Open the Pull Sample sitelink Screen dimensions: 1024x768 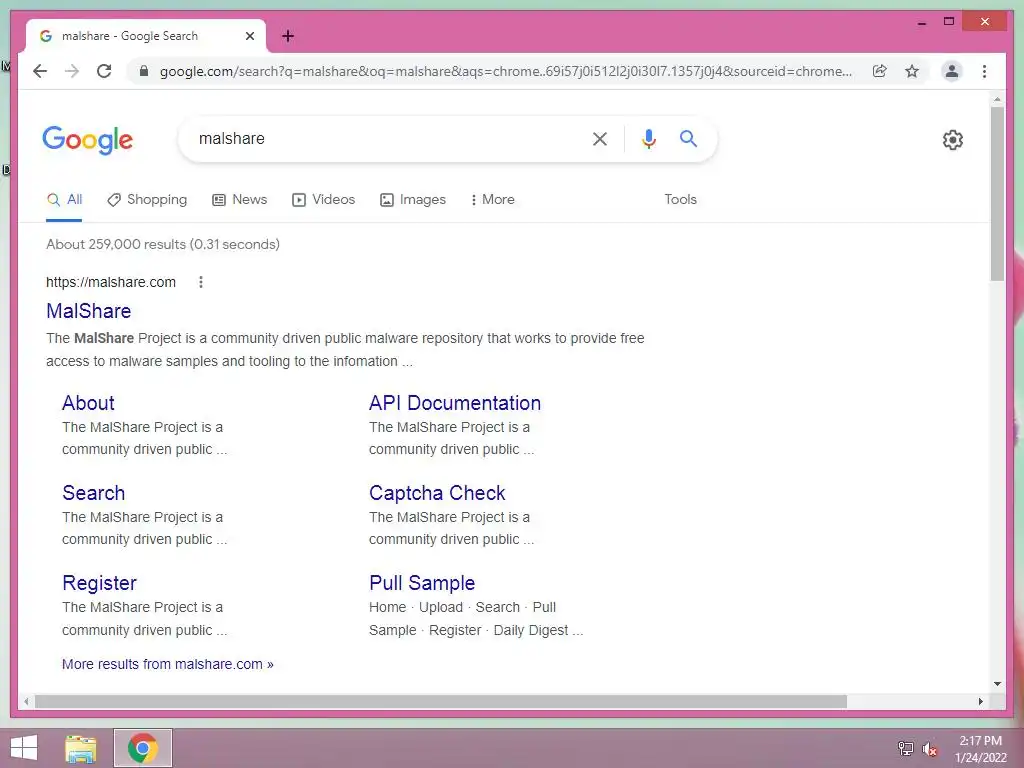[x=422, y=583]
